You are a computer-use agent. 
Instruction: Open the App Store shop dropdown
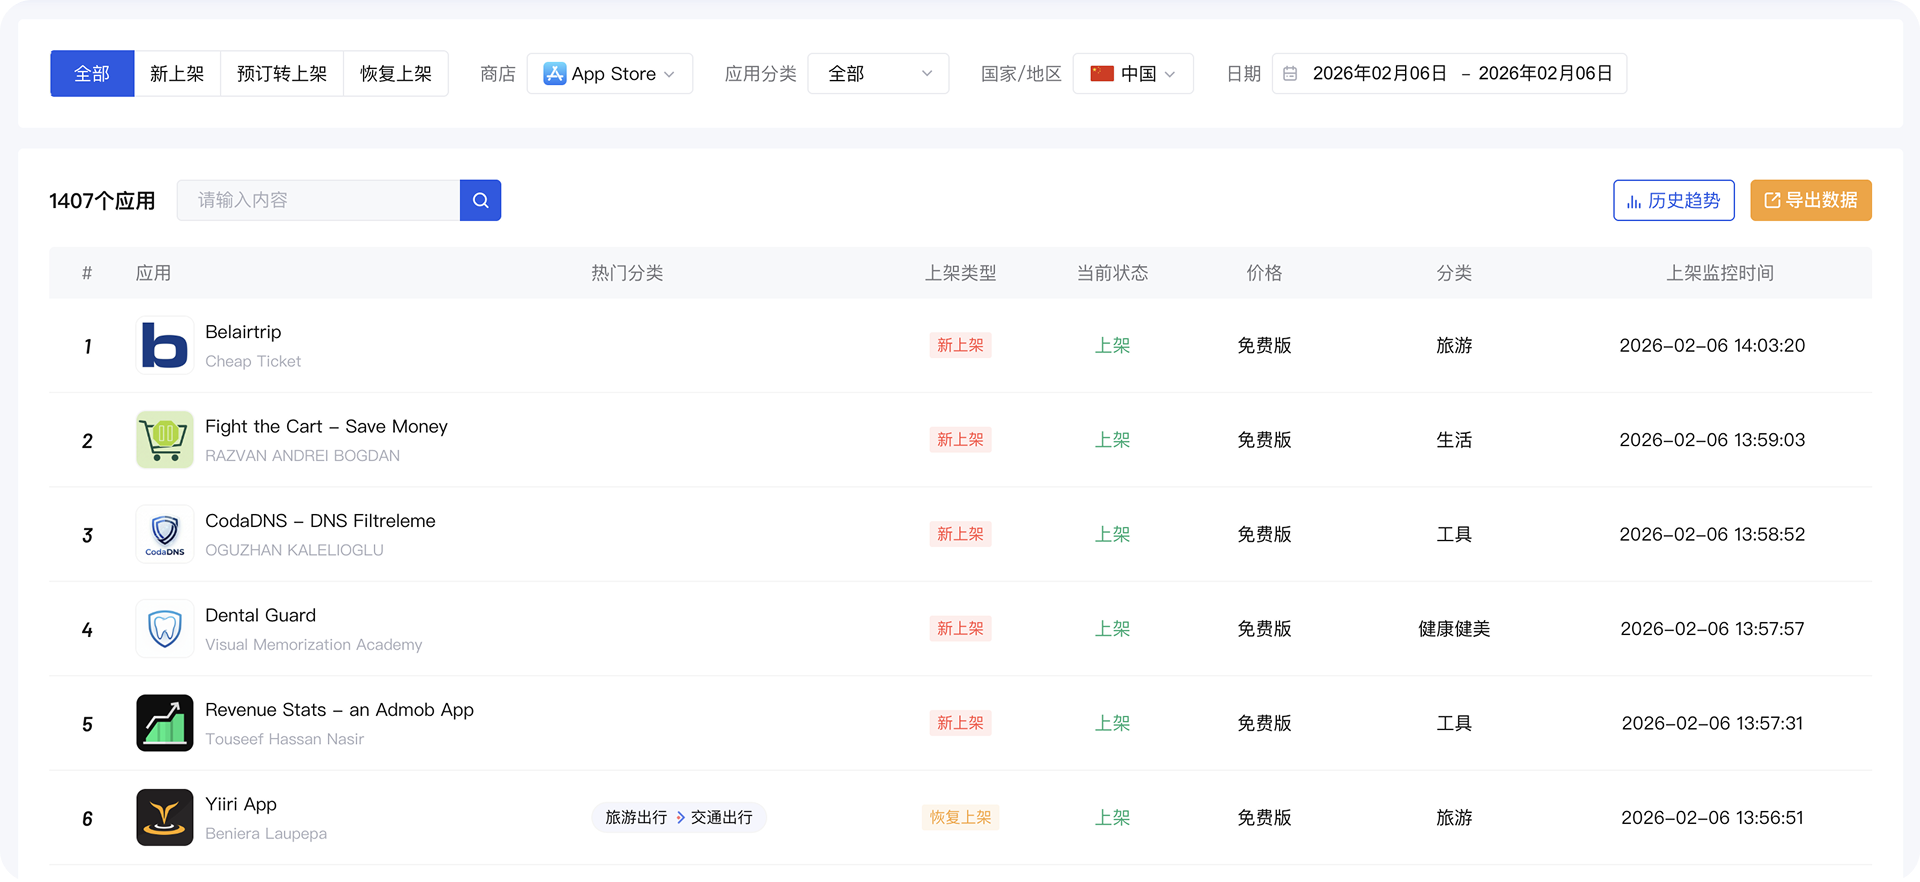click(x=609, y=74)
